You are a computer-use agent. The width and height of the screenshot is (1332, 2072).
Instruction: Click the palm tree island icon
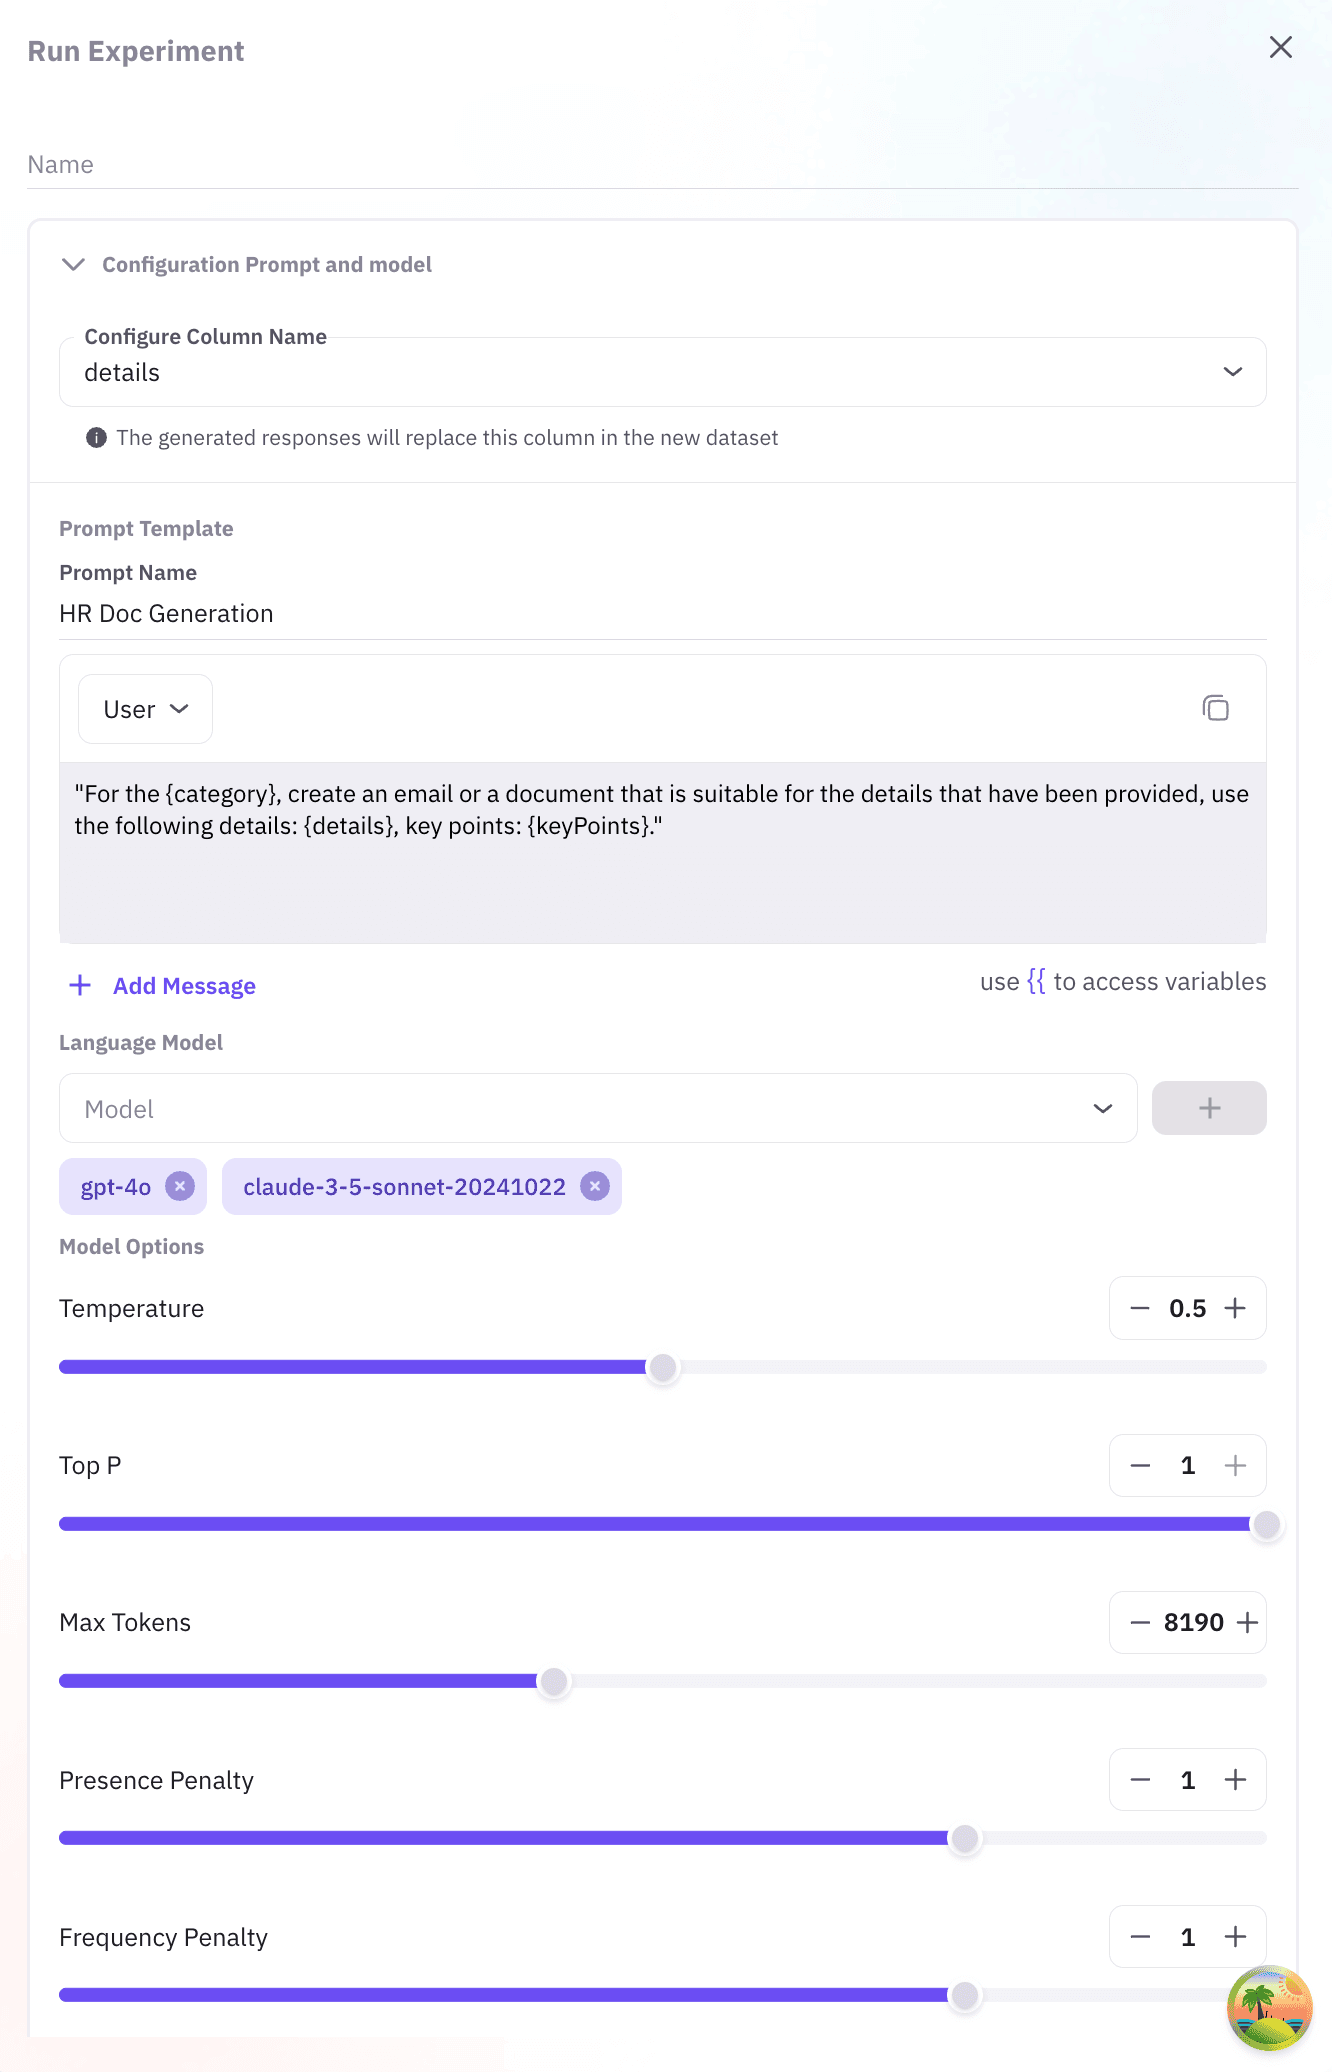(1268, 2007)
